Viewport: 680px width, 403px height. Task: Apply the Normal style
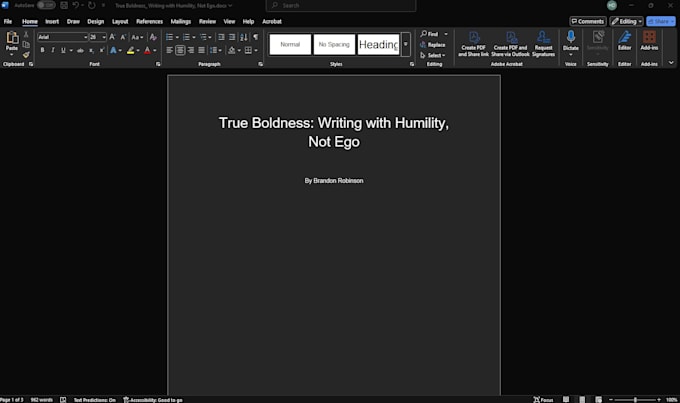(290, 44)
